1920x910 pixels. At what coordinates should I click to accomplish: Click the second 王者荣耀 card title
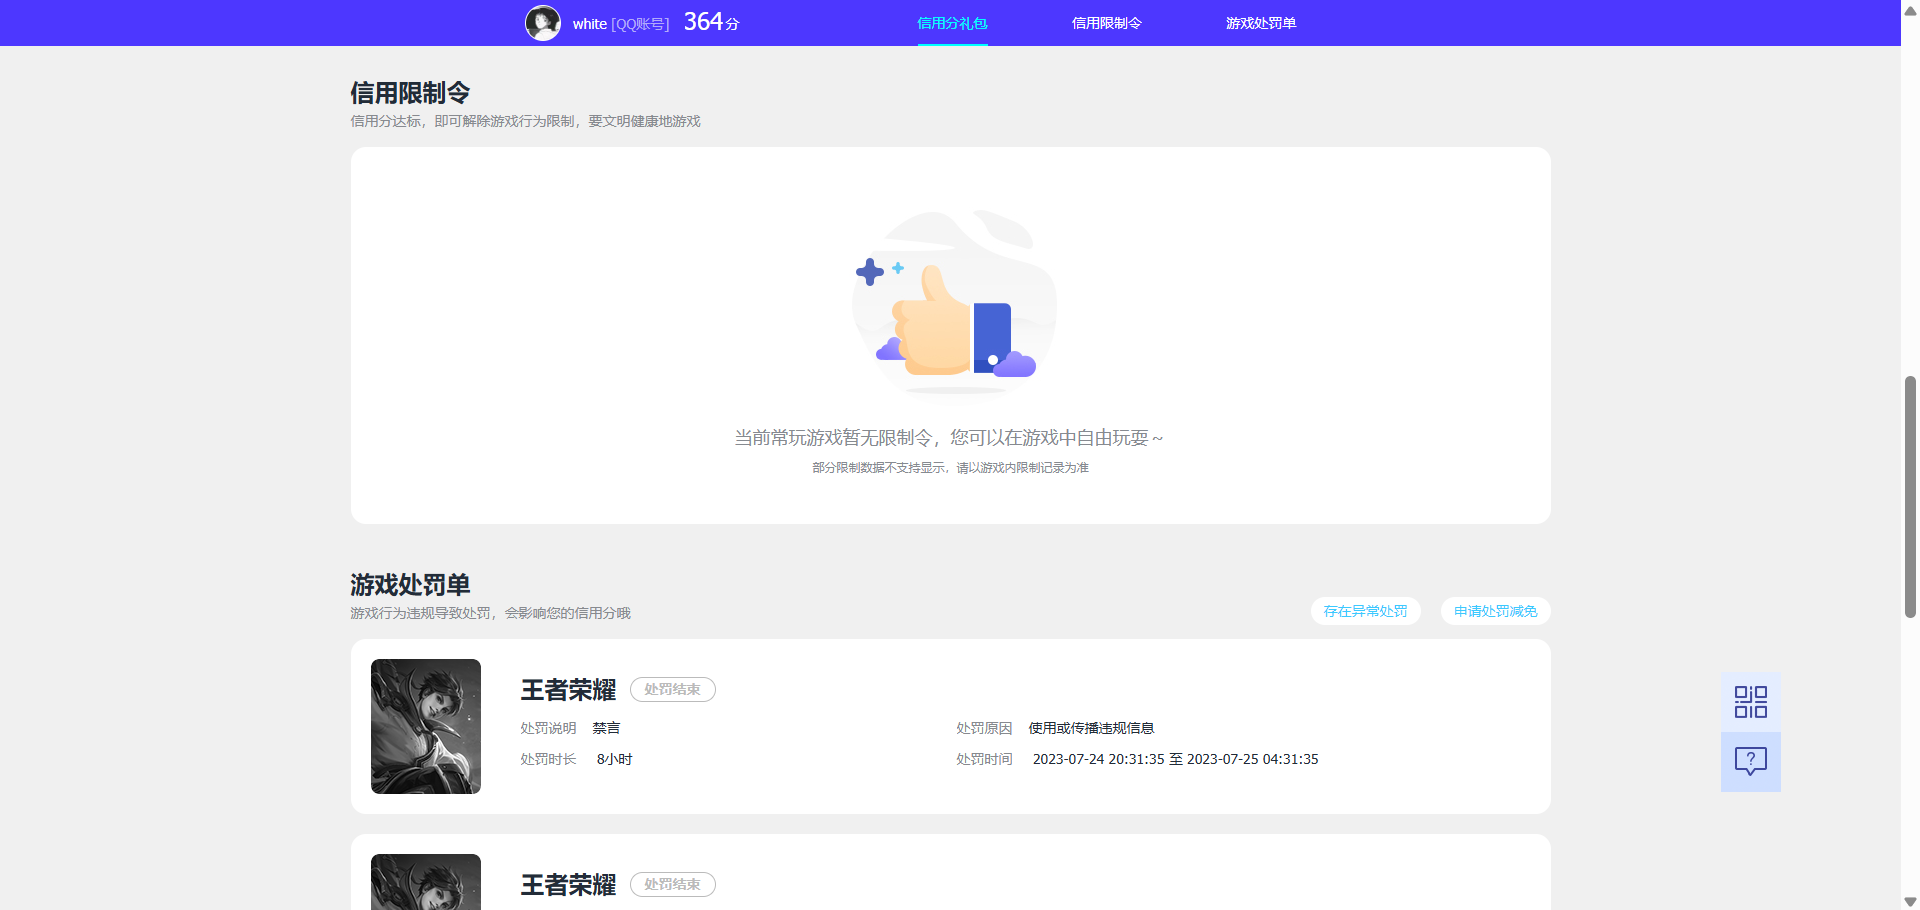(568, 885)
